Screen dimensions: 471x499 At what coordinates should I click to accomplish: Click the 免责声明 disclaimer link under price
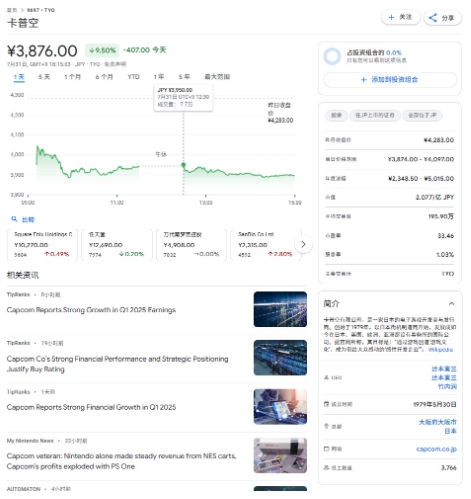(x=115, y=64)
